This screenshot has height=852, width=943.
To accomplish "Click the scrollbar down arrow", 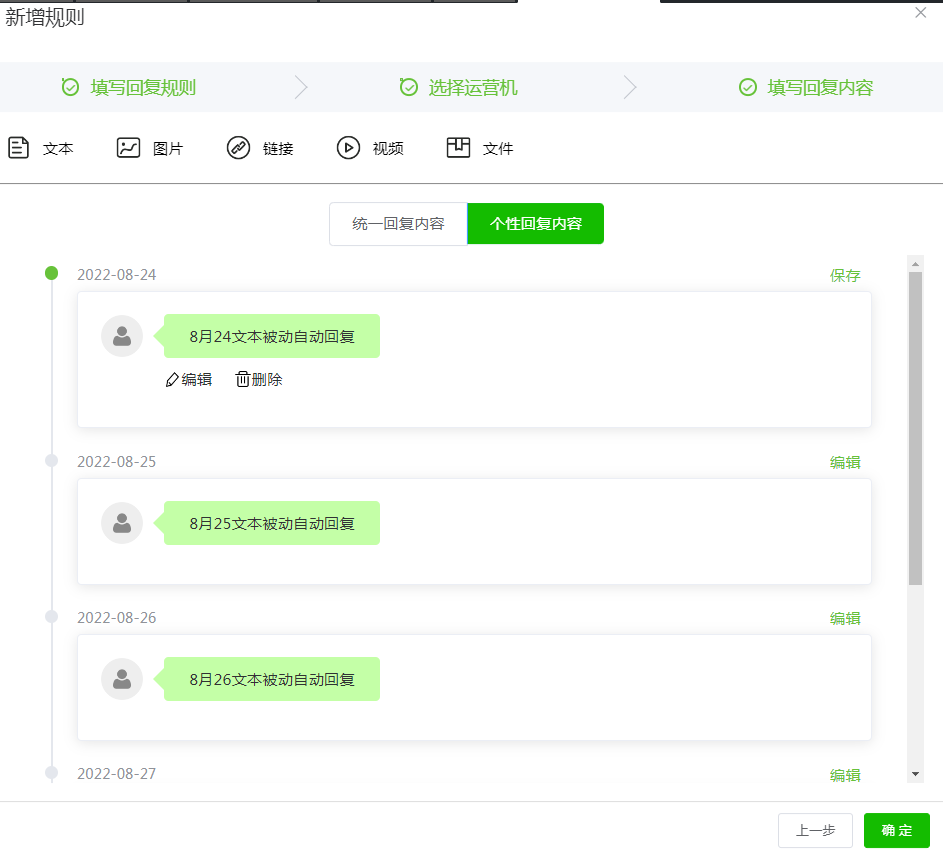I will point(915,774).
